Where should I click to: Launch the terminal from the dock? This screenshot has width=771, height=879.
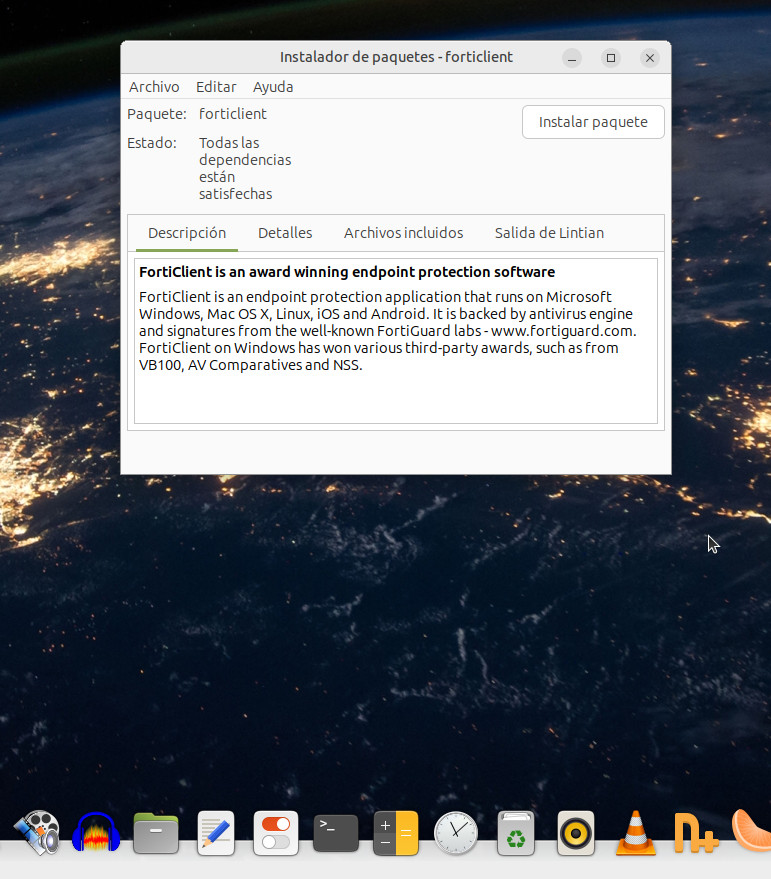click(x=336, y=833)
